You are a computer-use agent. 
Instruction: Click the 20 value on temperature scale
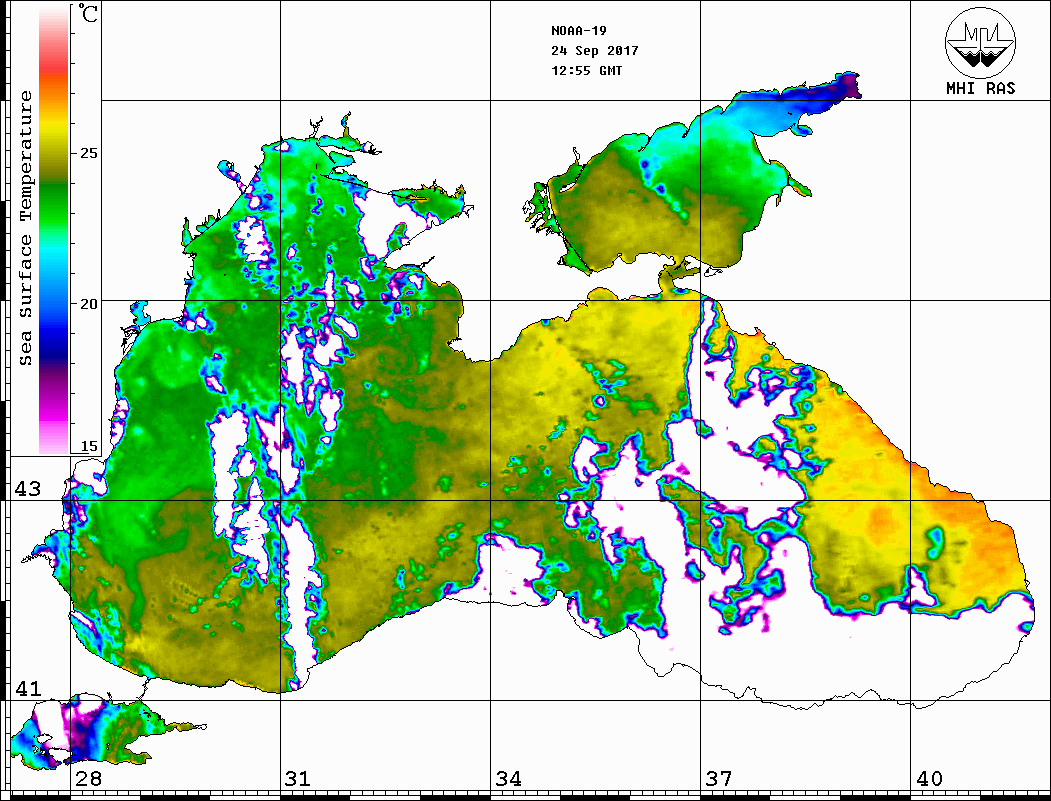click(x=88, y=304)
